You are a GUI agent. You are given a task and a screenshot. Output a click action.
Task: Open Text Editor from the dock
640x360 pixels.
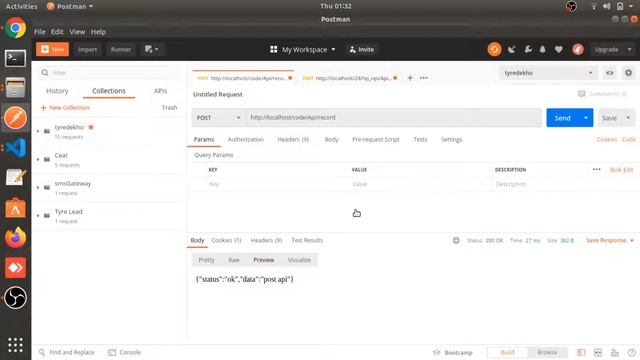tap(16, 178)
